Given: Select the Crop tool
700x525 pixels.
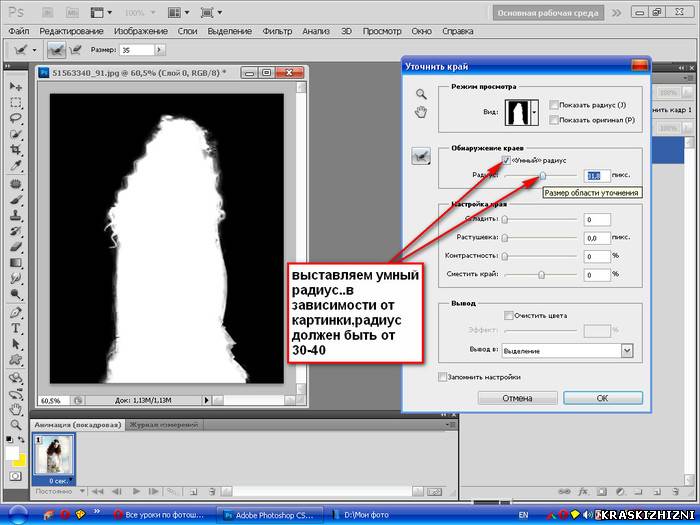Looking at the screenshot, I should (x=16, y=150).
